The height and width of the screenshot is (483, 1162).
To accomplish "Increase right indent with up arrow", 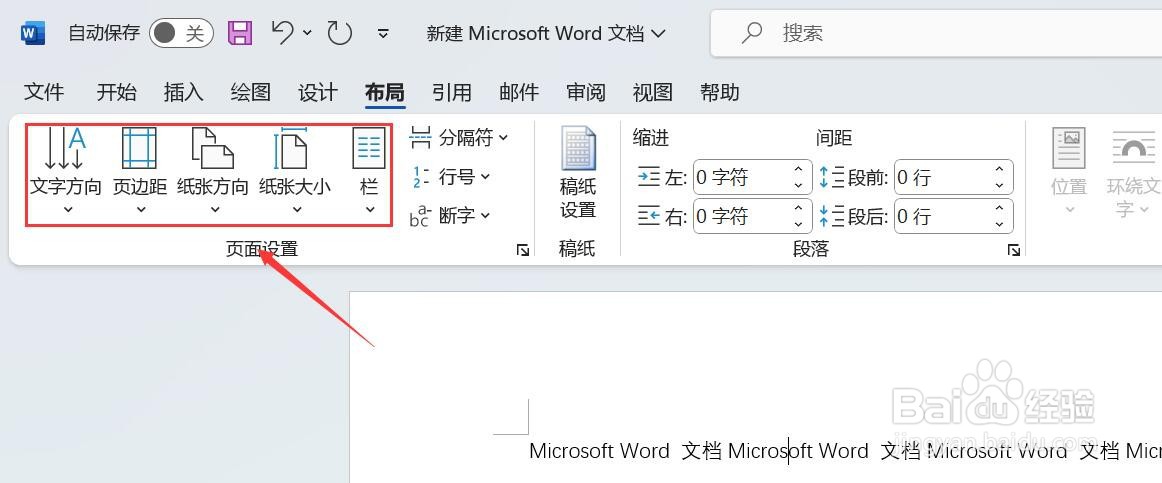I will tap(798, 208).
